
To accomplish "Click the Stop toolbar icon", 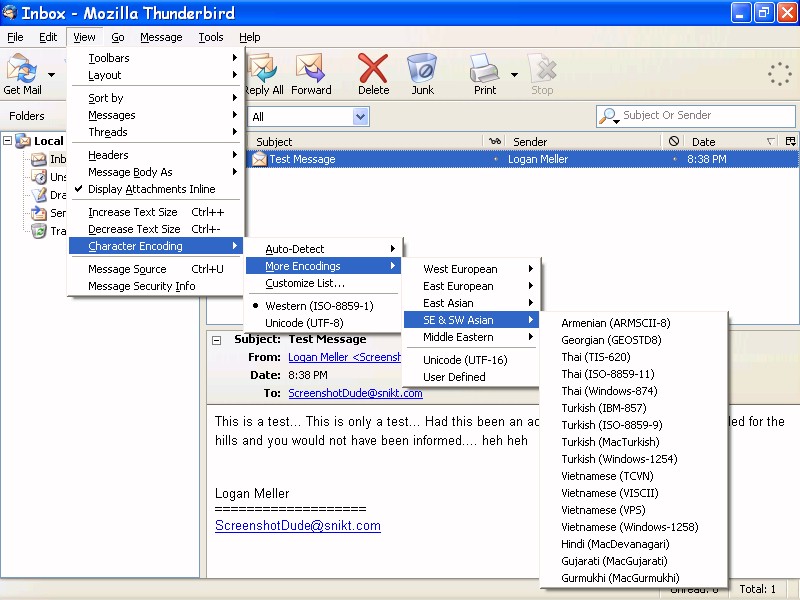I will tap(542, 68).
